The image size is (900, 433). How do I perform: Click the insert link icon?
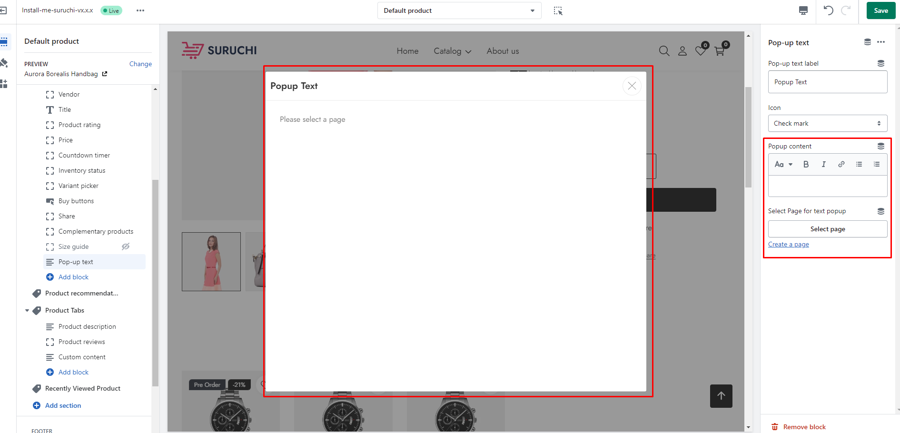point(841,165)
